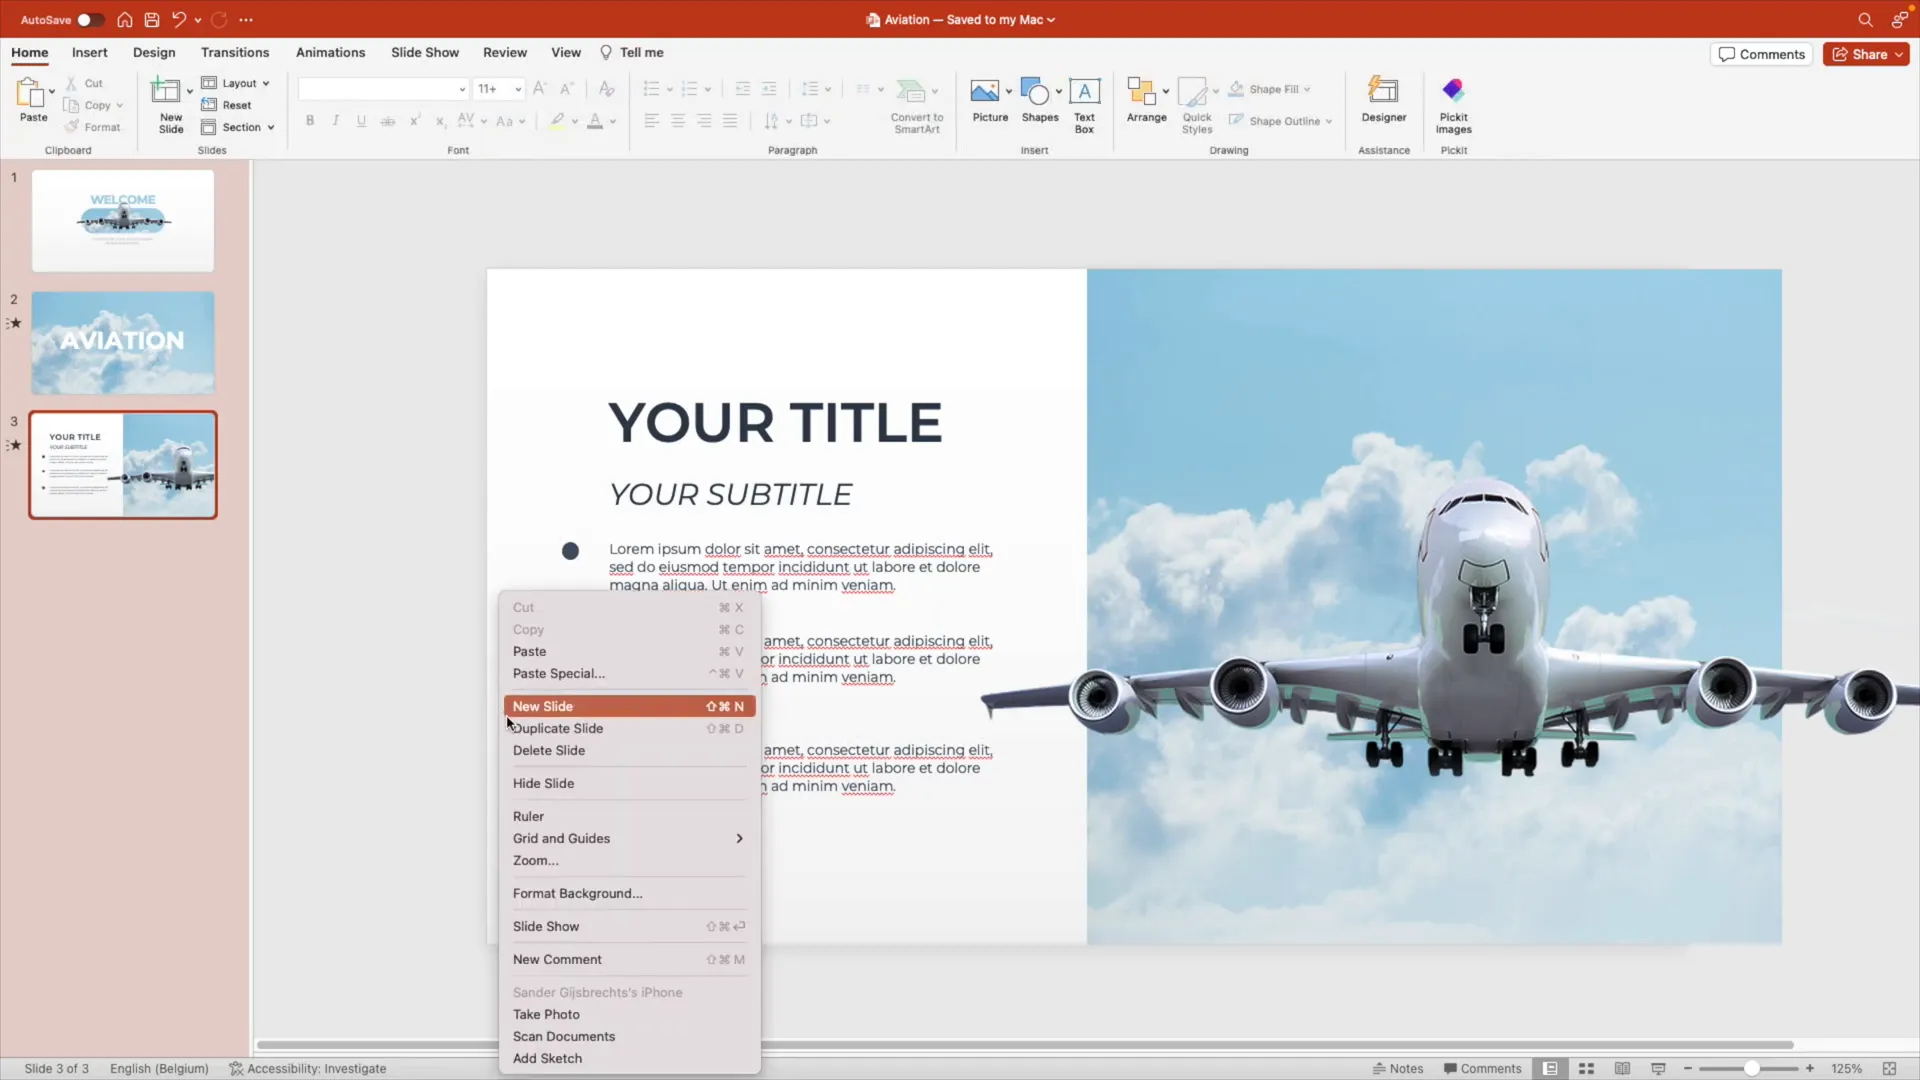
Task: Choose New Slide in context menu
Action: 629,706
